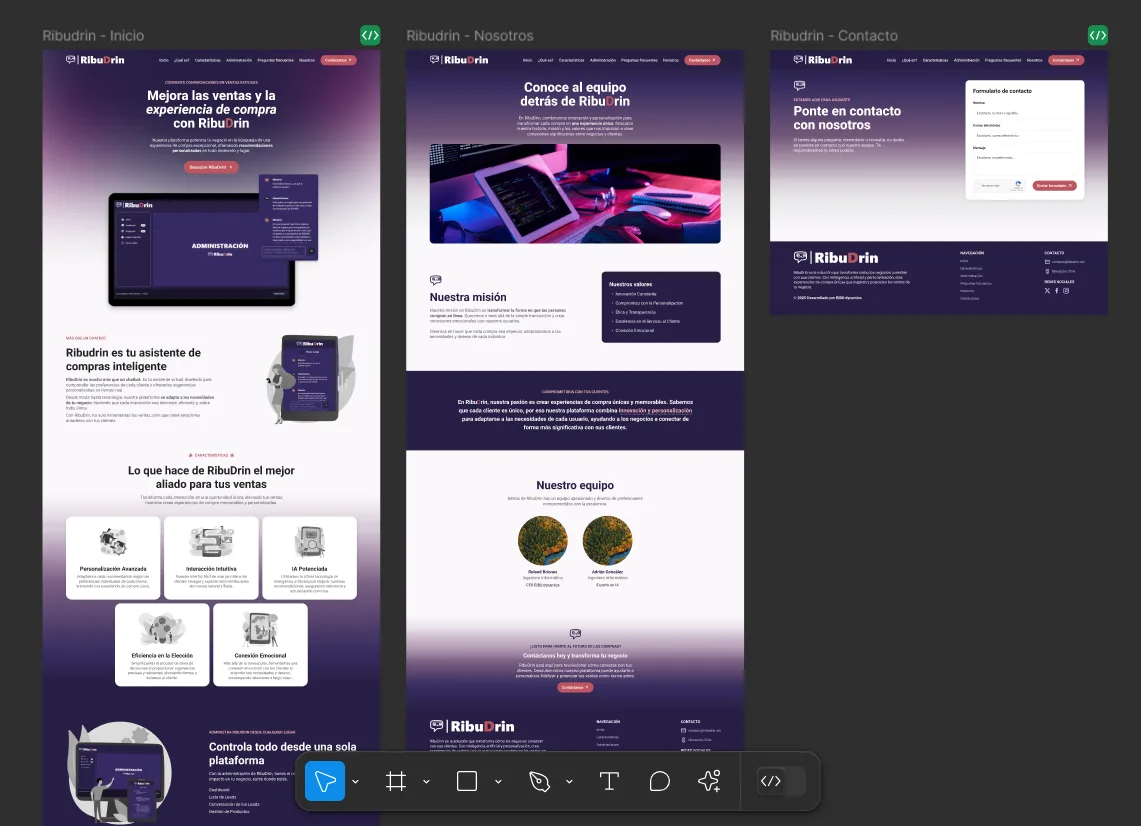Activate the Pen tool

539,781
